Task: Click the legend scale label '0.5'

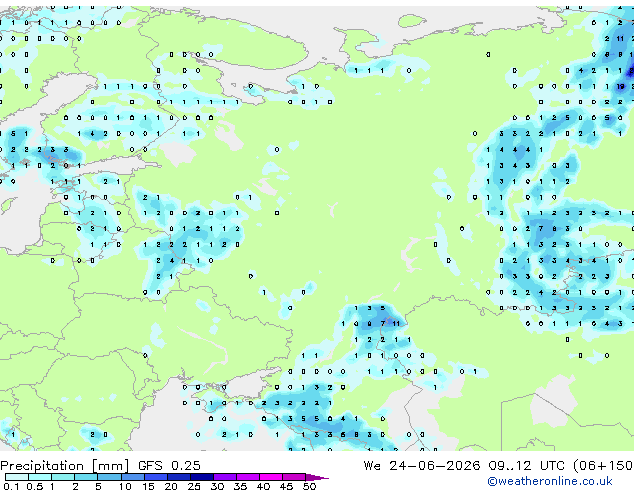Action: [35, 486]
